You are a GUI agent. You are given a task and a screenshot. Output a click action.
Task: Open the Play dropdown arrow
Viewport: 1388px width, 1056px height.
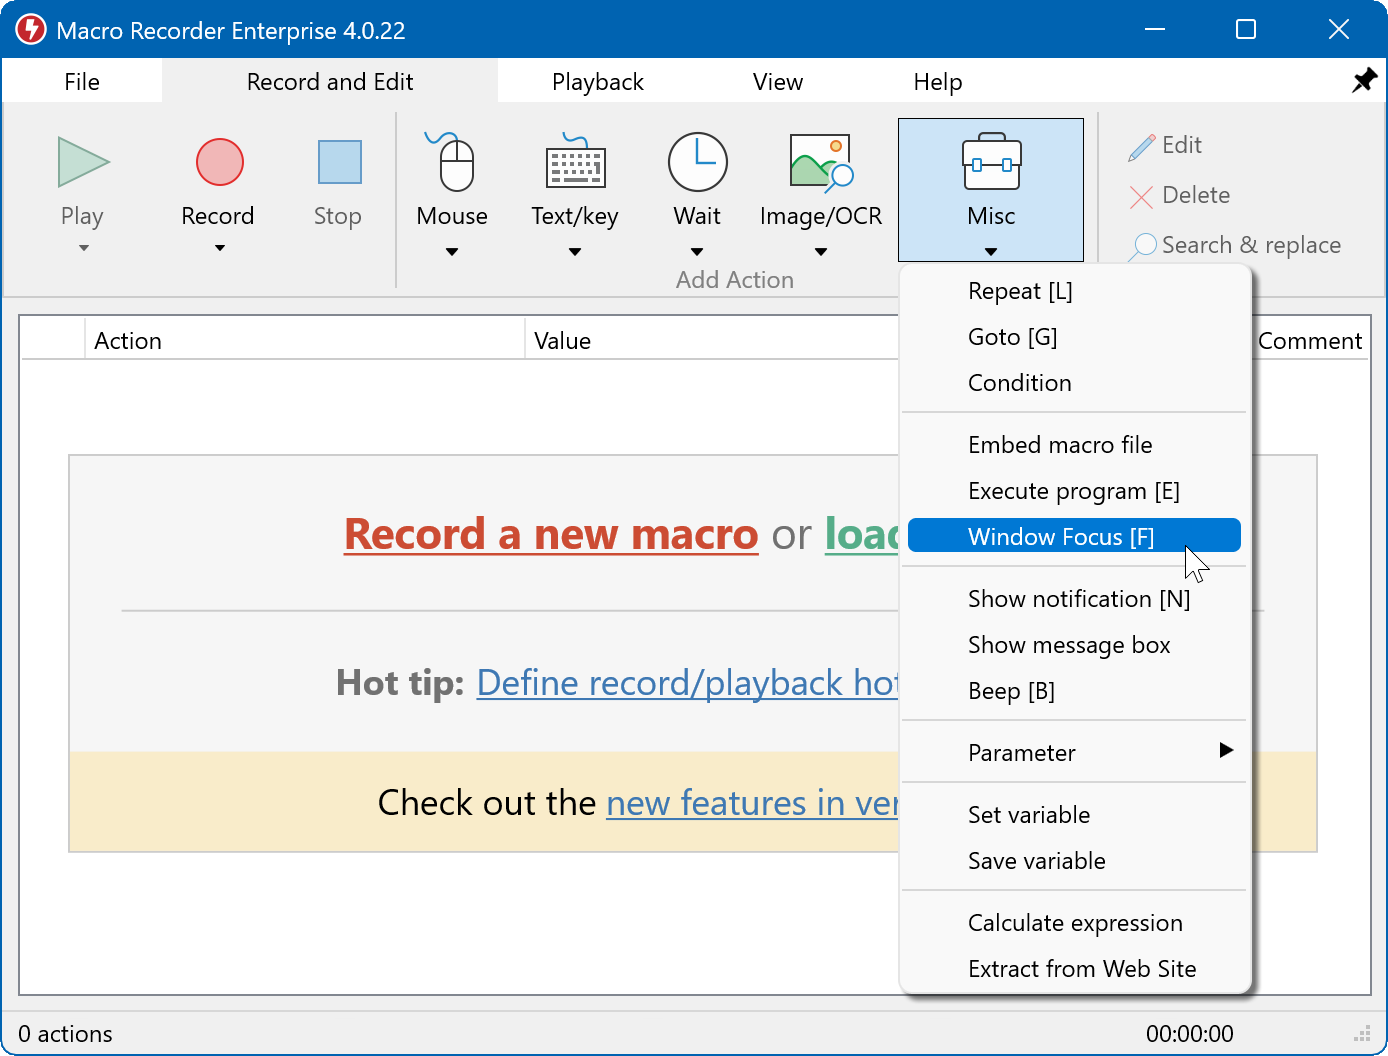click(x=82, y=248)
